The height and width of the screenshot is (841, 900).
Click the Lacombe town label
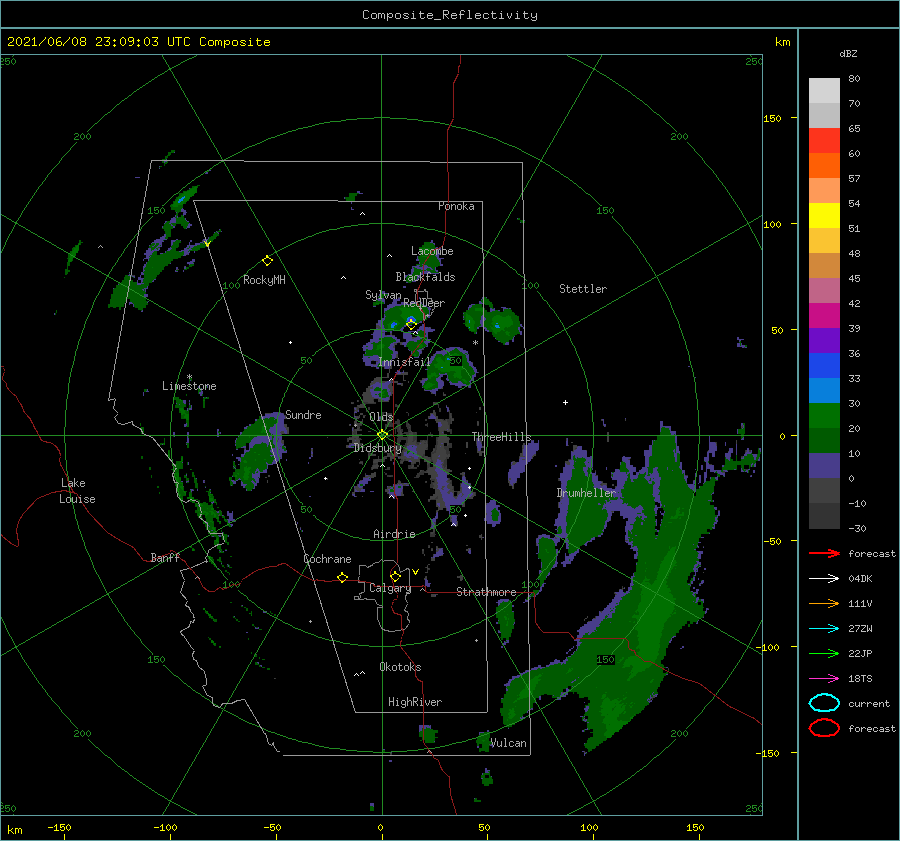432,251
